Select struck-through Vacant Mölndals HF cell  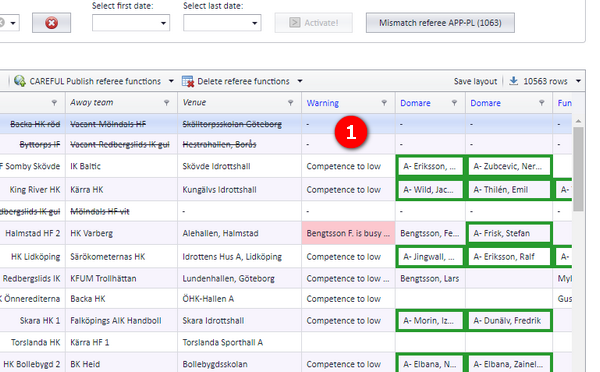(122, 124)
